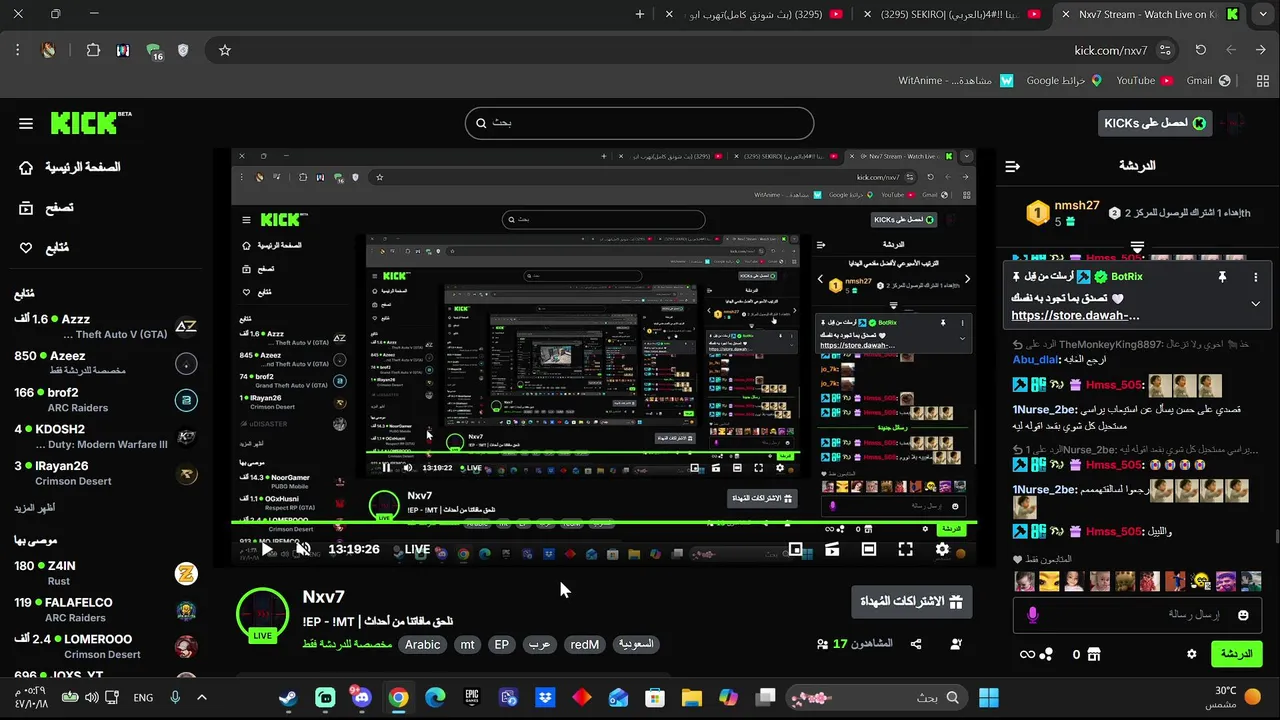Click the follow user icon beside share
This screenshot has height=720, width=1280.
[956, 645]
